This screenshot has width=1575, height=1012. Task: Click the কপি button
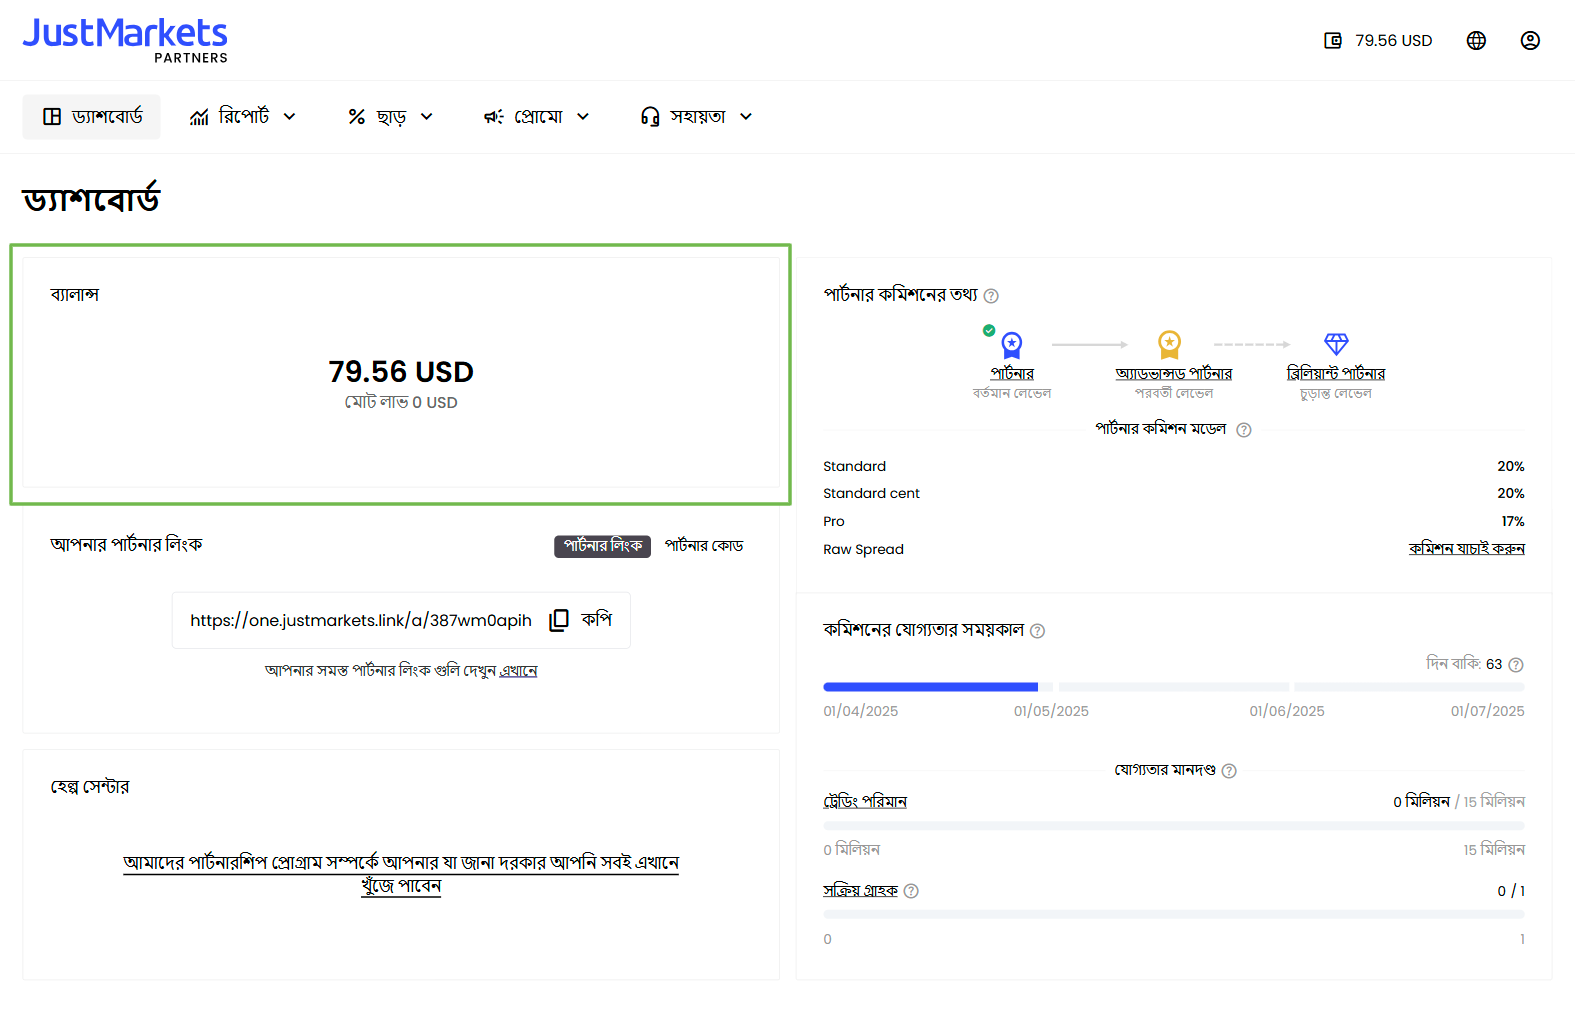597,620
